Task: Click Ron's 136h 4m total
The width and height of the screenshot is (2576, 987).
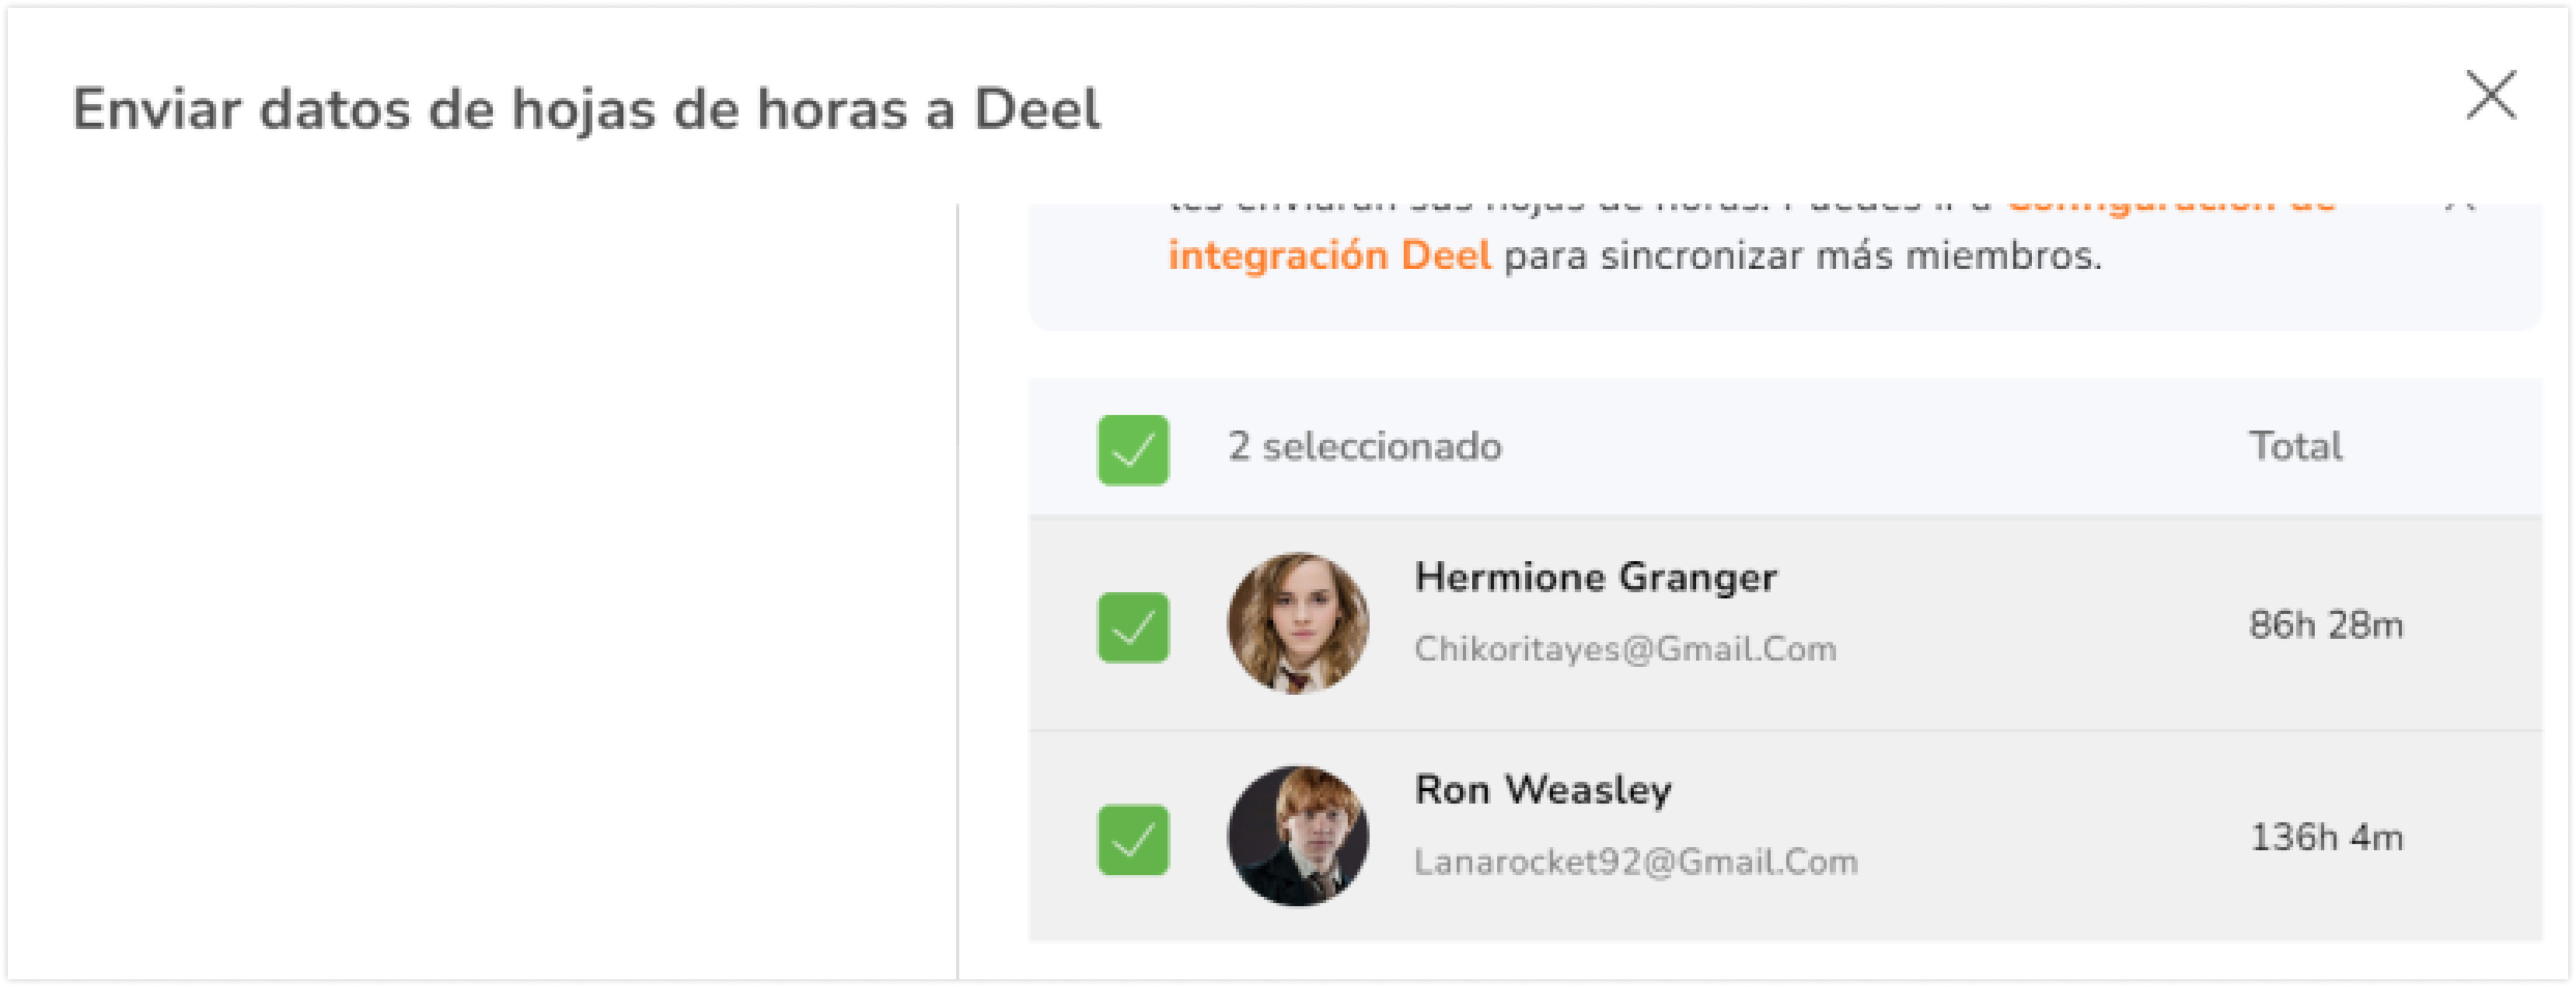Action: (x=2326, y=837)
